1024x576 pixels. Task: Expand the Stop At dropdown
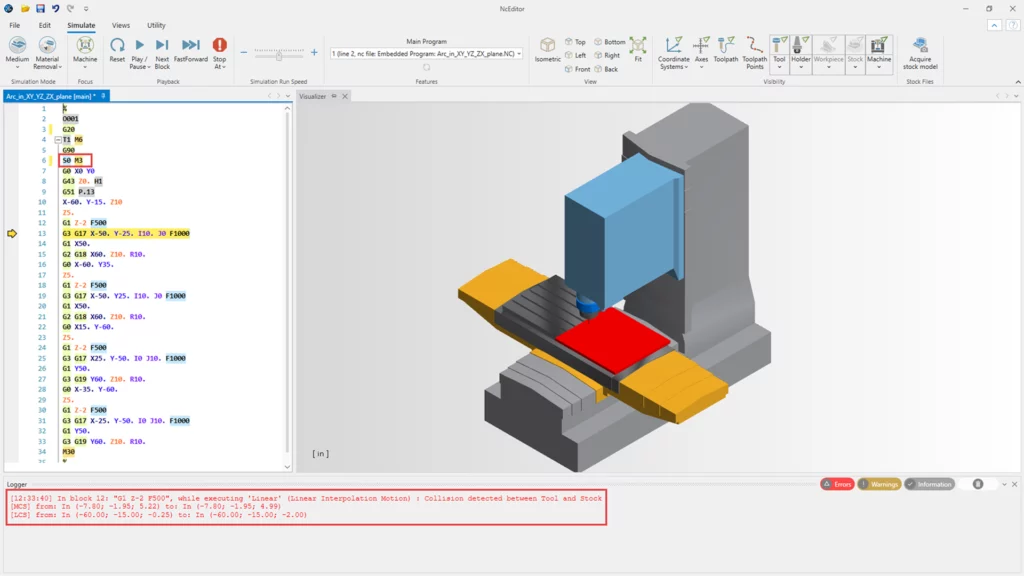pyautogui.click(x=220, y=67)
